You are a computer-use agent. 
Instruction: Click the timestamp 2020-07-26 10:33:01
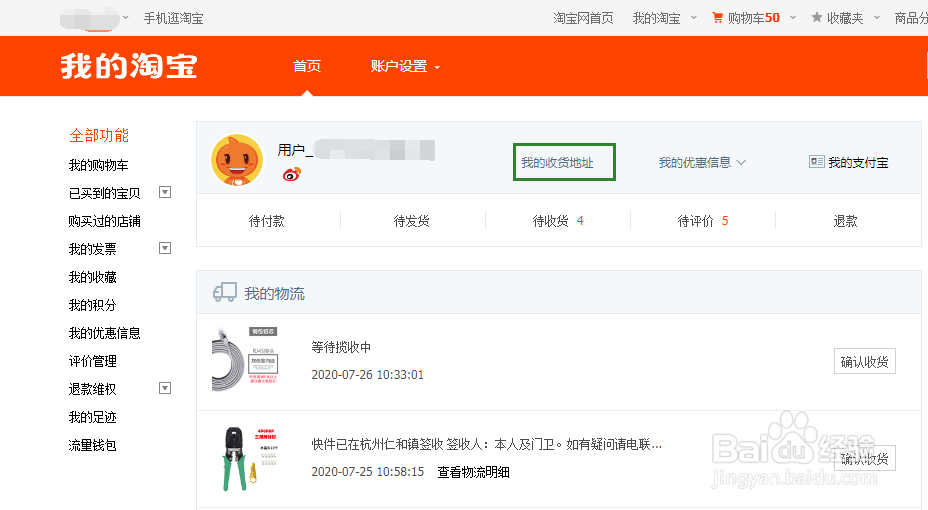tap(368, 375)
